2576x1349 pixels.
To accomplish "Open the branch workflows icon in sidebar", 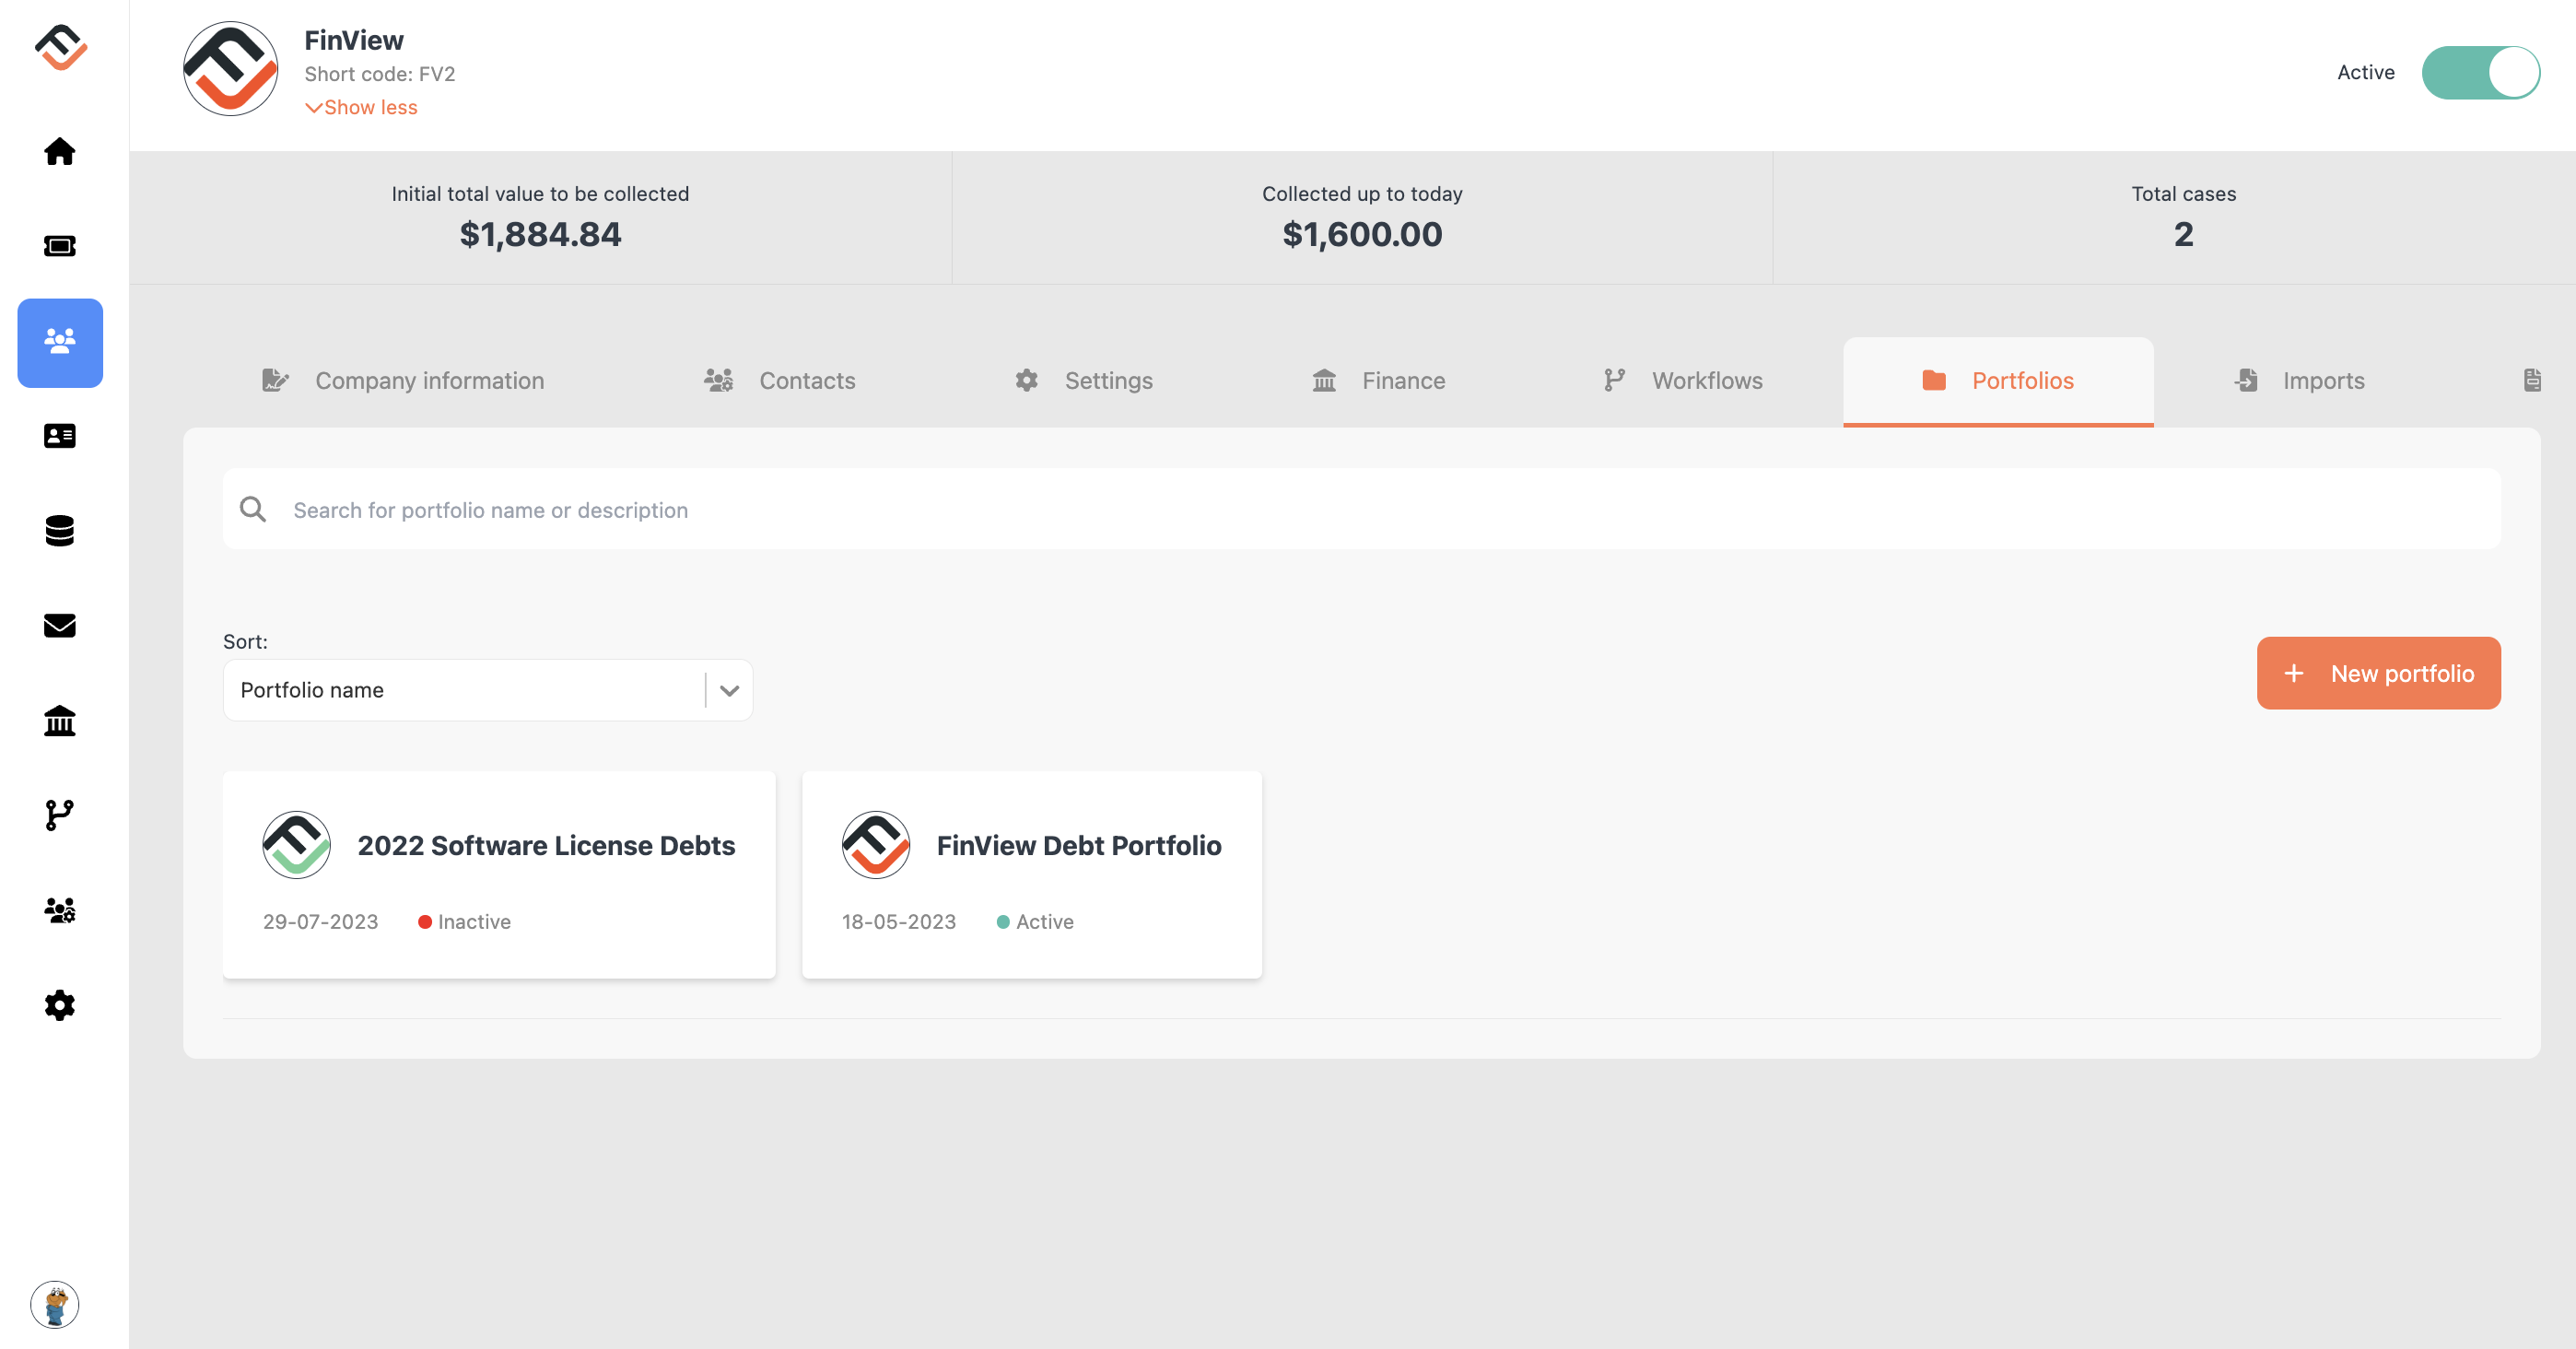I will tap(60, 815).
